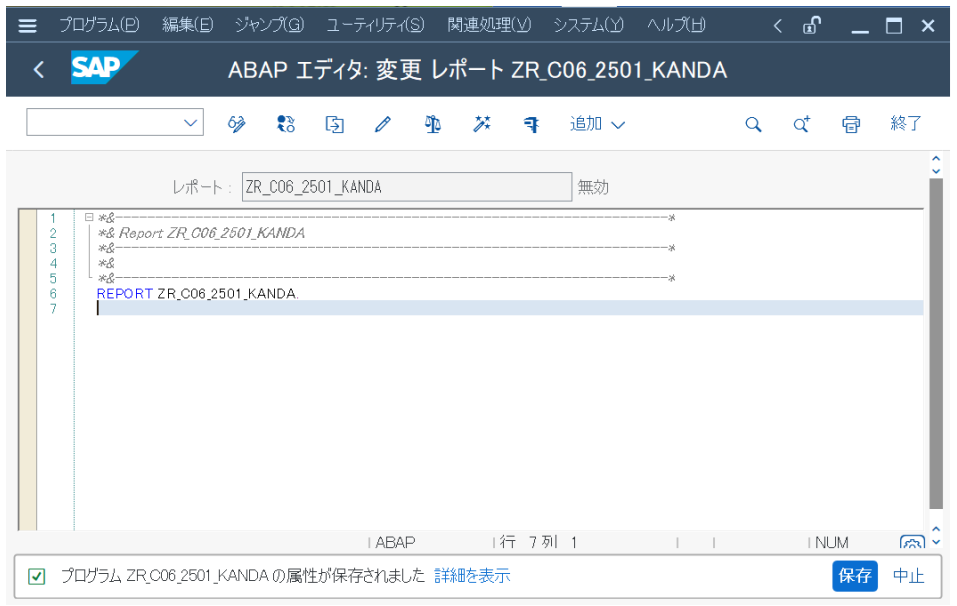Click the SAP logo
Image resolution: width=957 pixels, height=606 pixels.
(104, 67)
